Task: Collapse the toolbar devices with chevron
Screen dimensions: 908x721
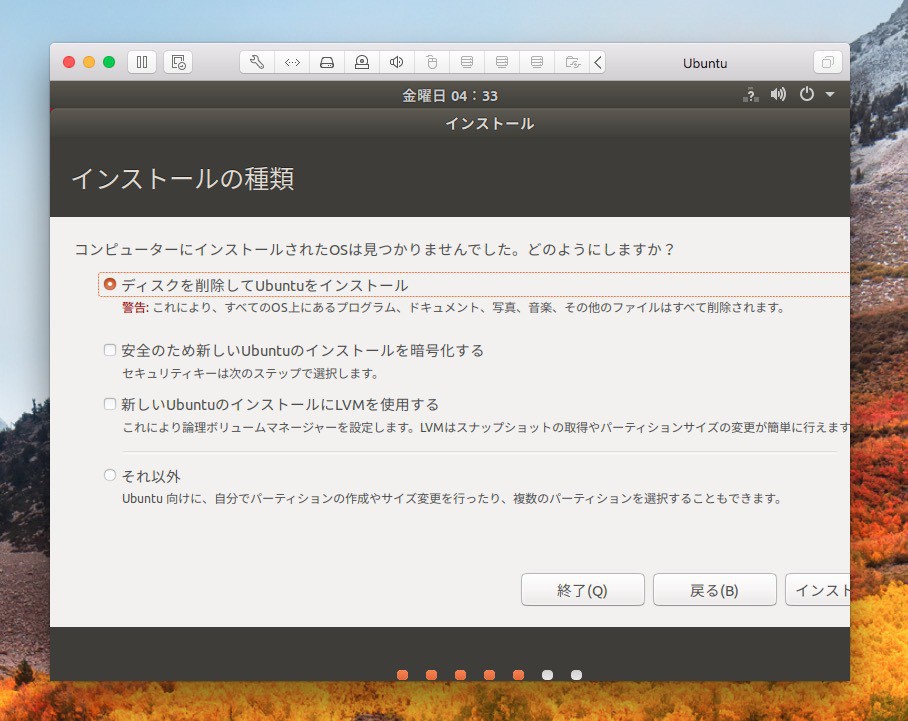Action: (598, 62)
